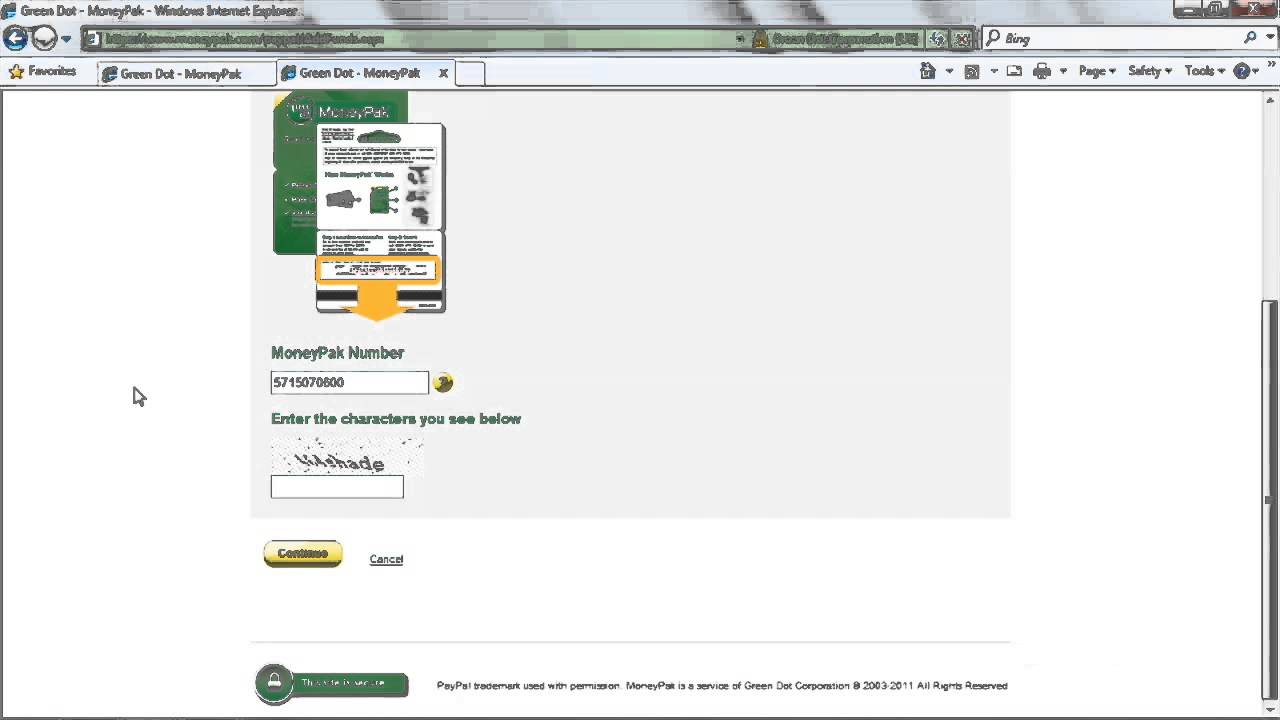Open the Safety menu
Screen dimensions: 1280x720
pos(1150,71)
